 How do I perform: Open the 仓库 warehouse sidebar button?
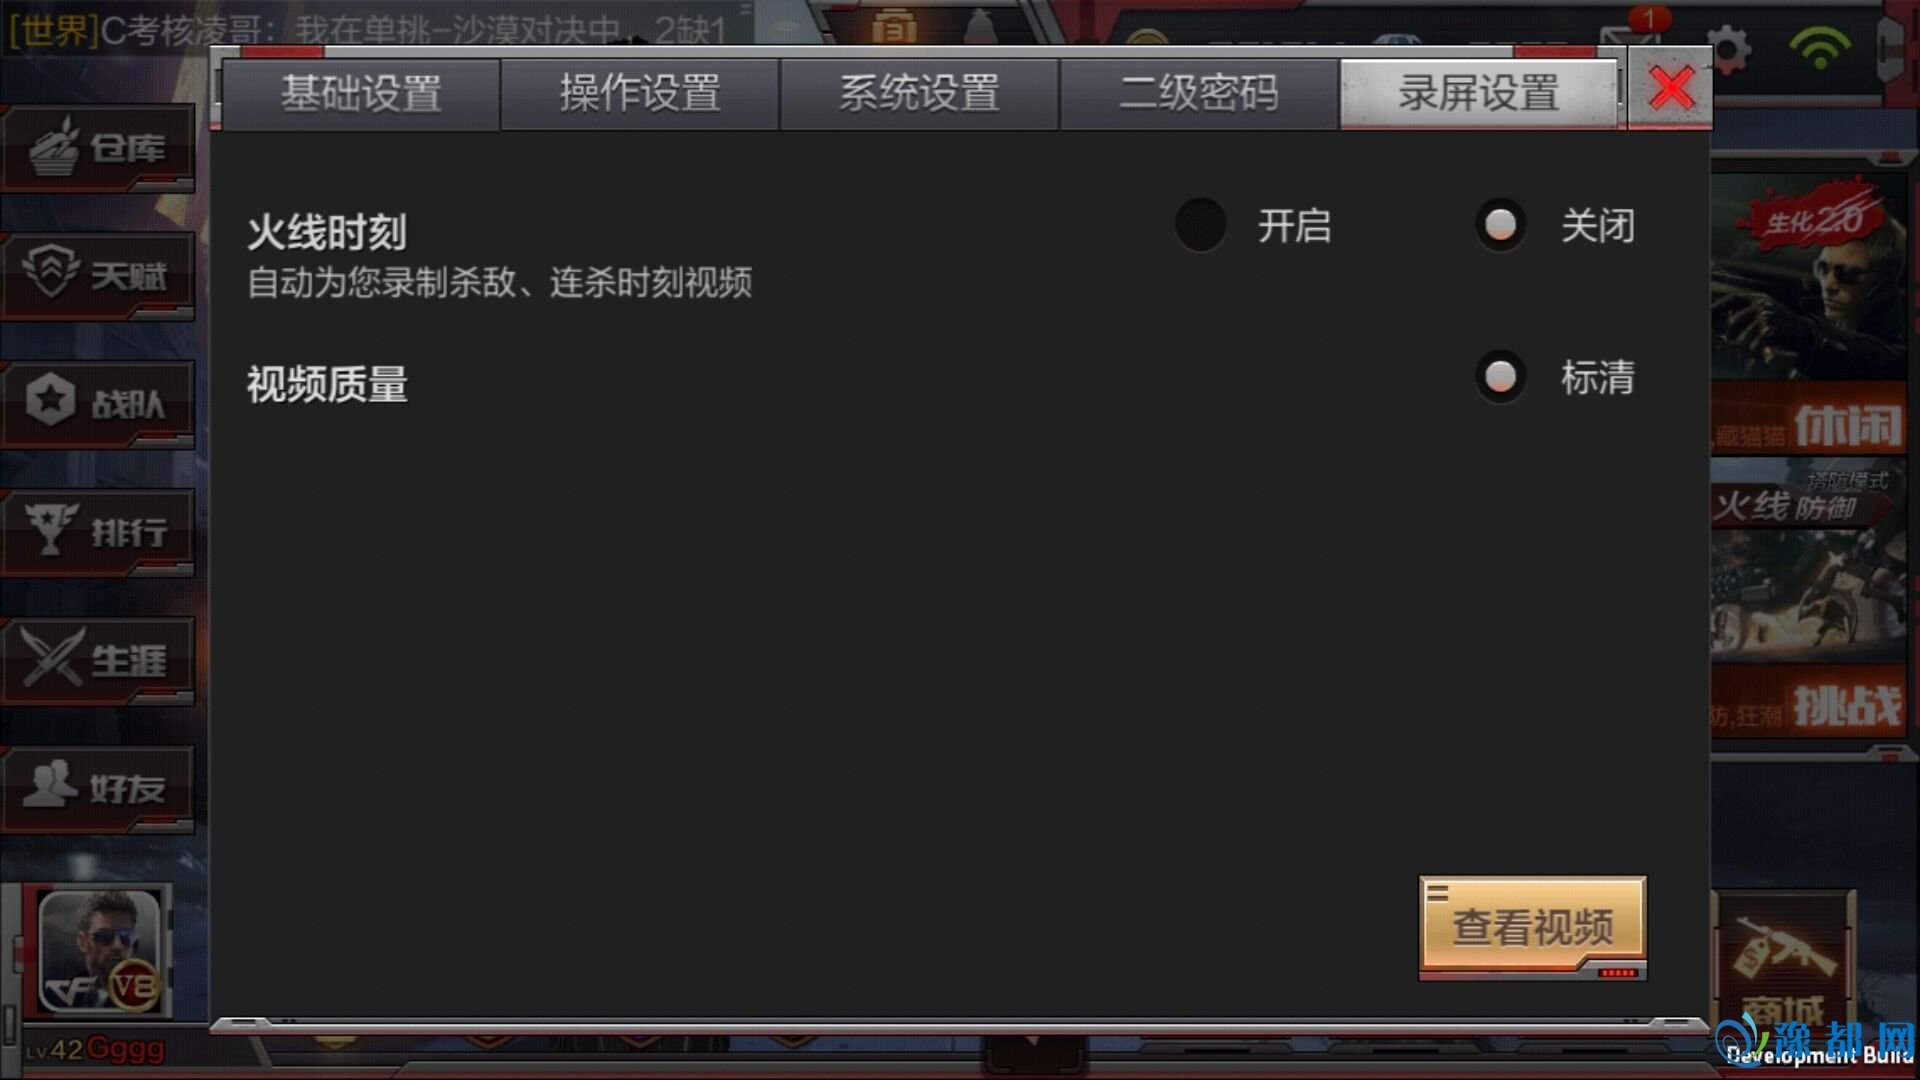click(97, 148)
